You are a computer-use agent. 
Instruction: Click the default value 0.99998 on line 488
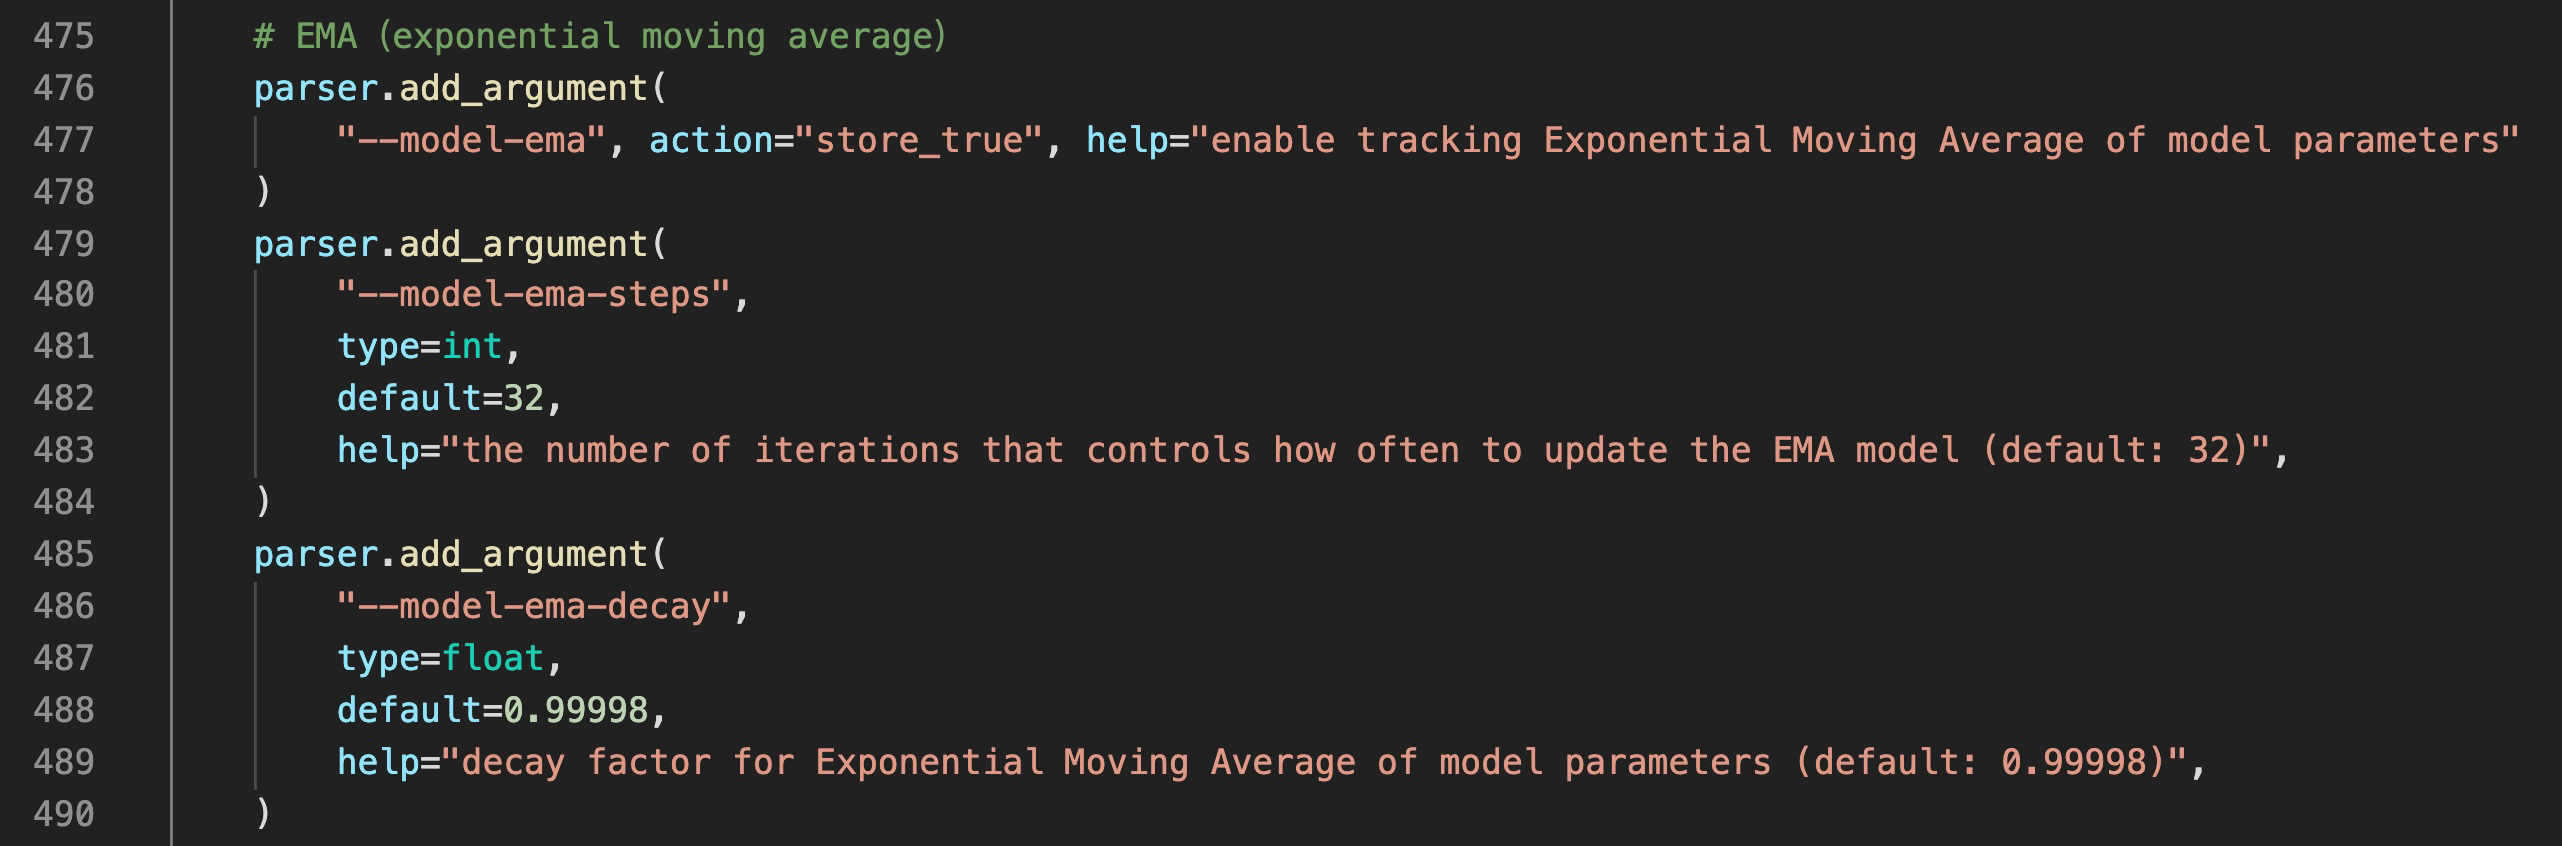coord(576,710)
